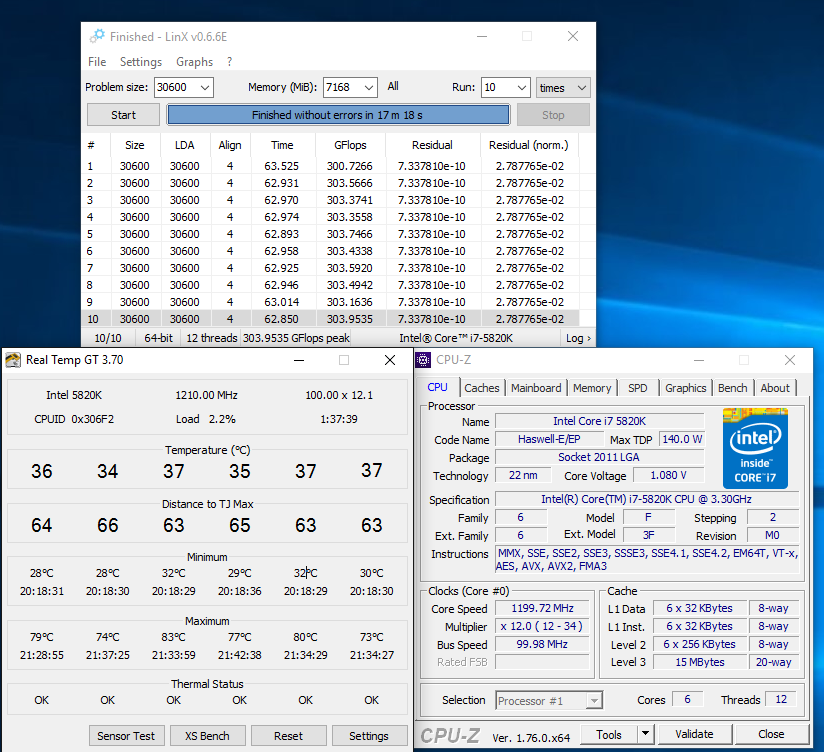This screenshot has width=824, height=752.
Task: Click the CPU-Z title bar icon
Action: (424, 360)
